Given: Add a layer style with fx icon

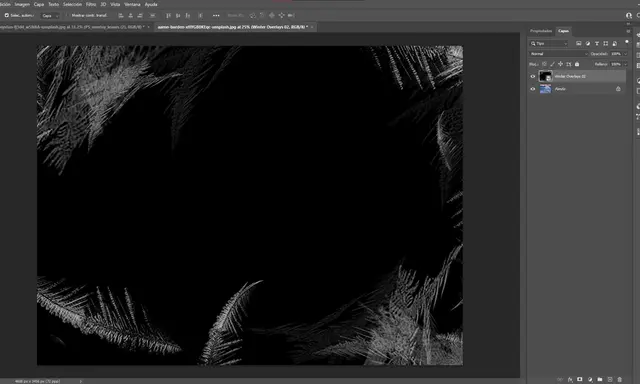Looking at the screenshot, I should [x=570, y=380].
